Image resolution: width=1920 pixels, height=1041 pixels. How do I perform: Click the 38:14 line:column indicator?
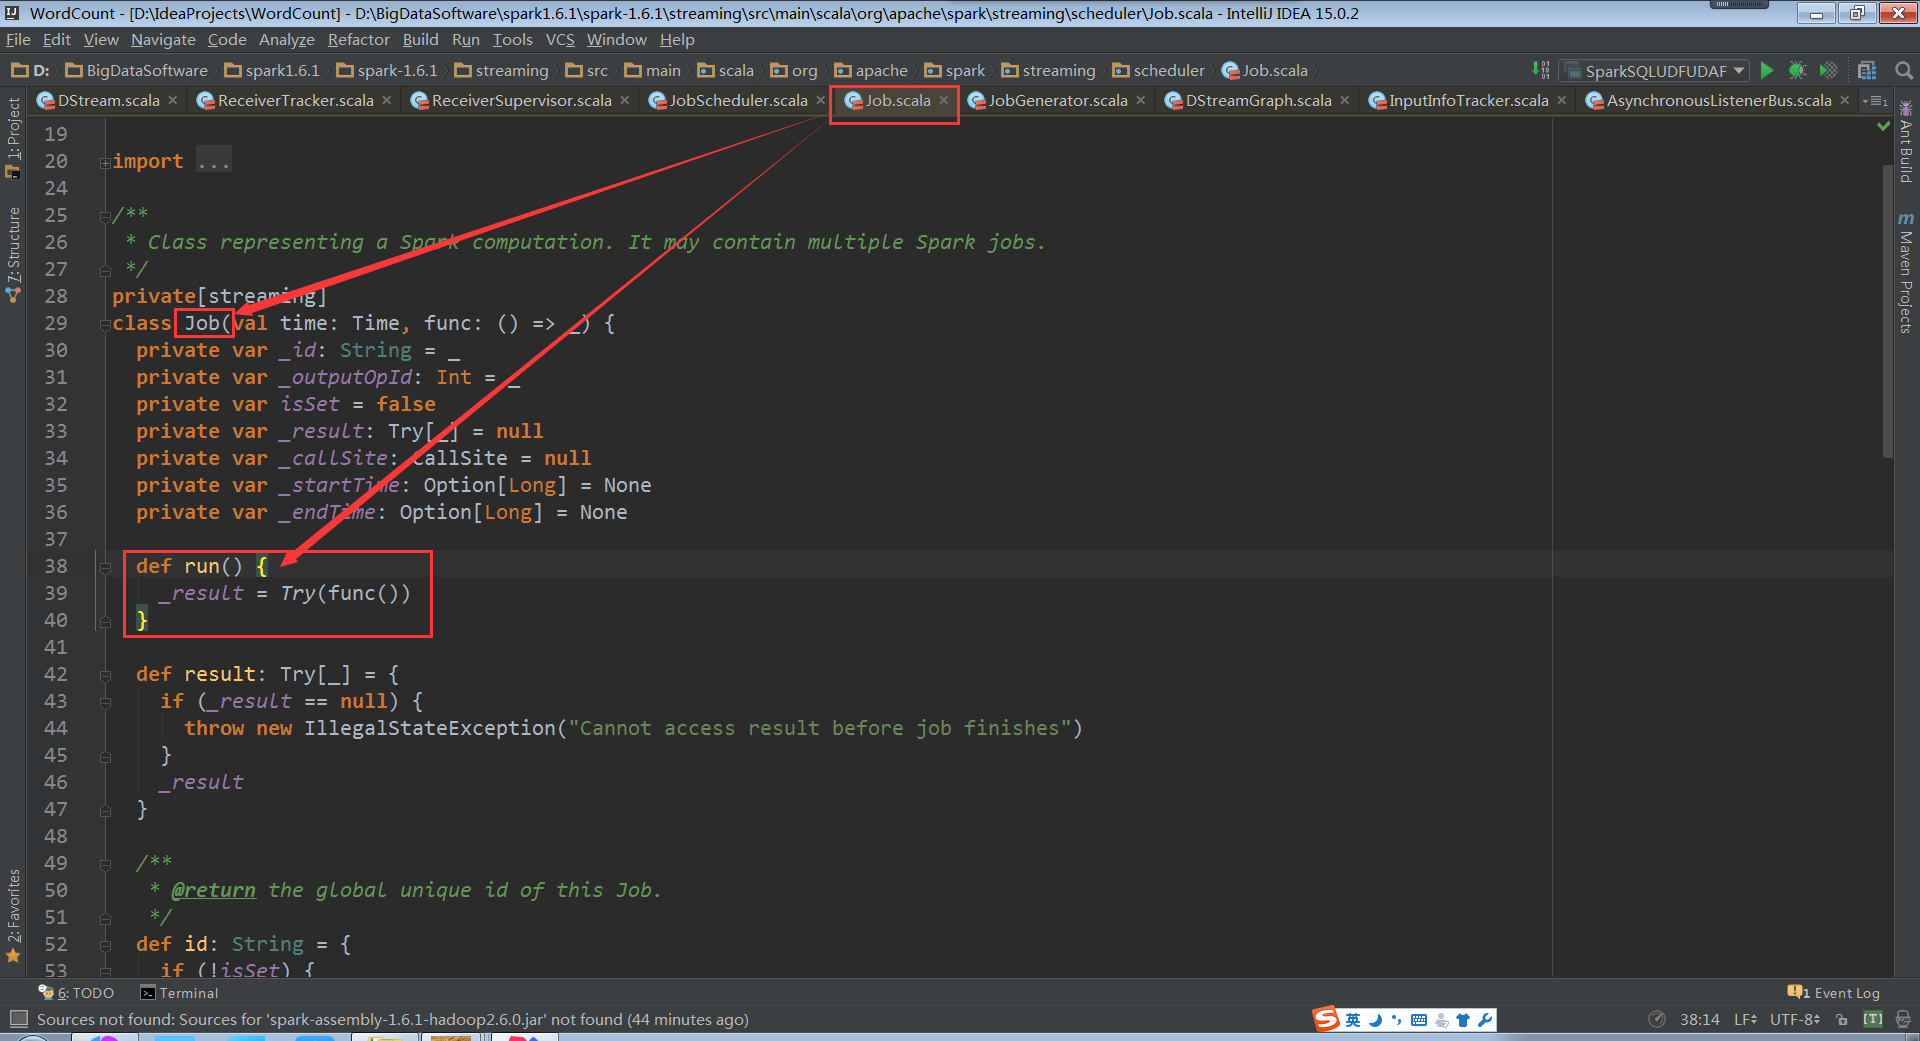click(x=1700, y=1019)
